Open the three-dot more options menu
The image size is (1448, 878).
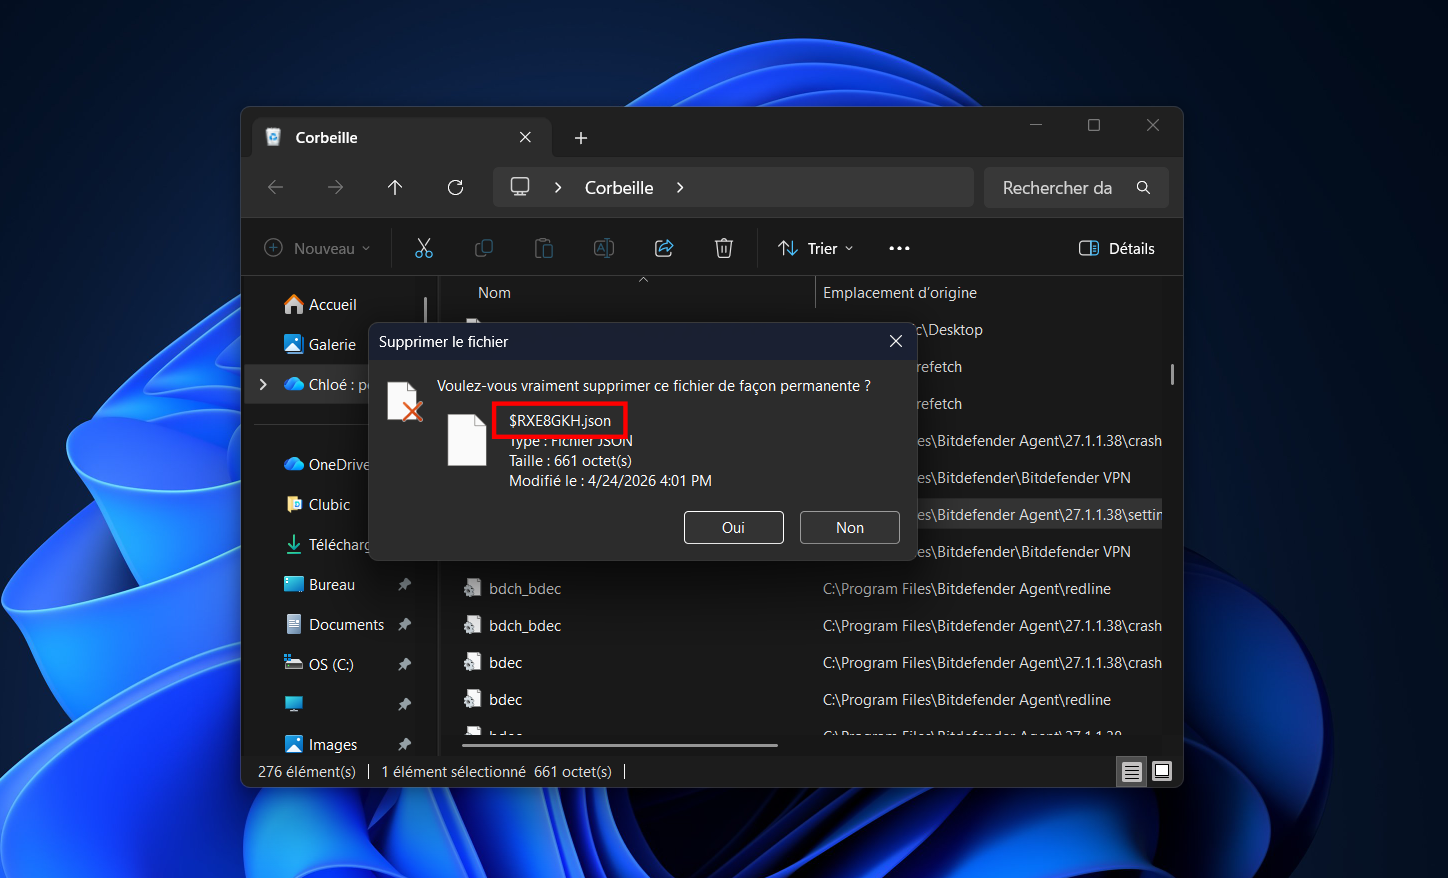pos(899,248)
